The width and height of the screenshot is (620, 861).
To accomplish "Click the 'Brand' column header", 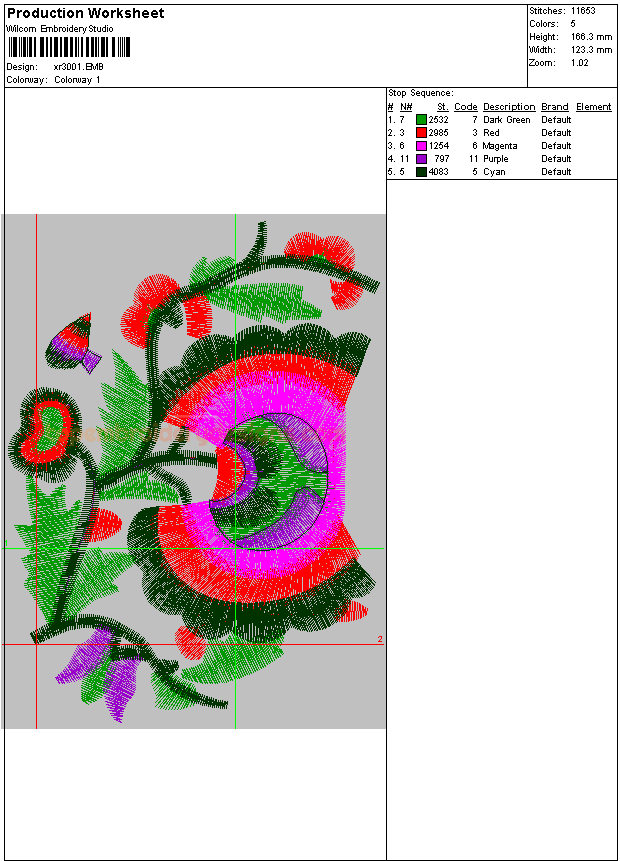I will tap(555, 107).
